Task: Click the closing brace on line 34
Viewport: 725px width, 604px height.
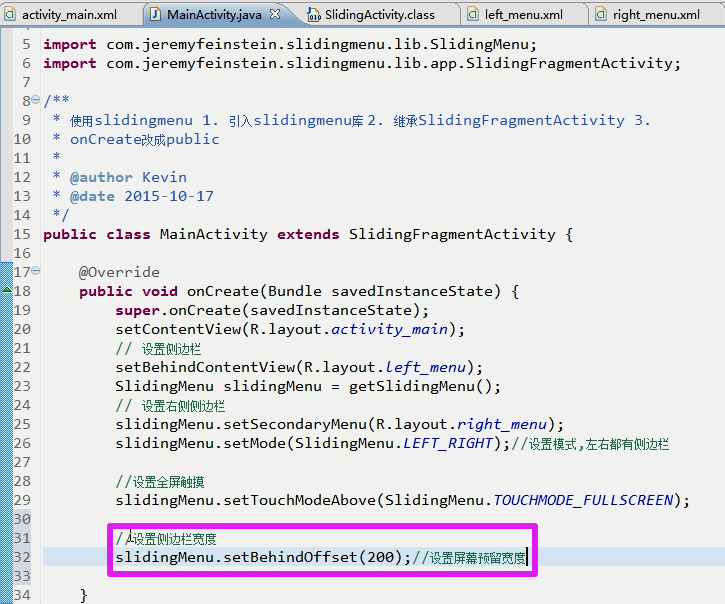Action: (x=84, y=595)
